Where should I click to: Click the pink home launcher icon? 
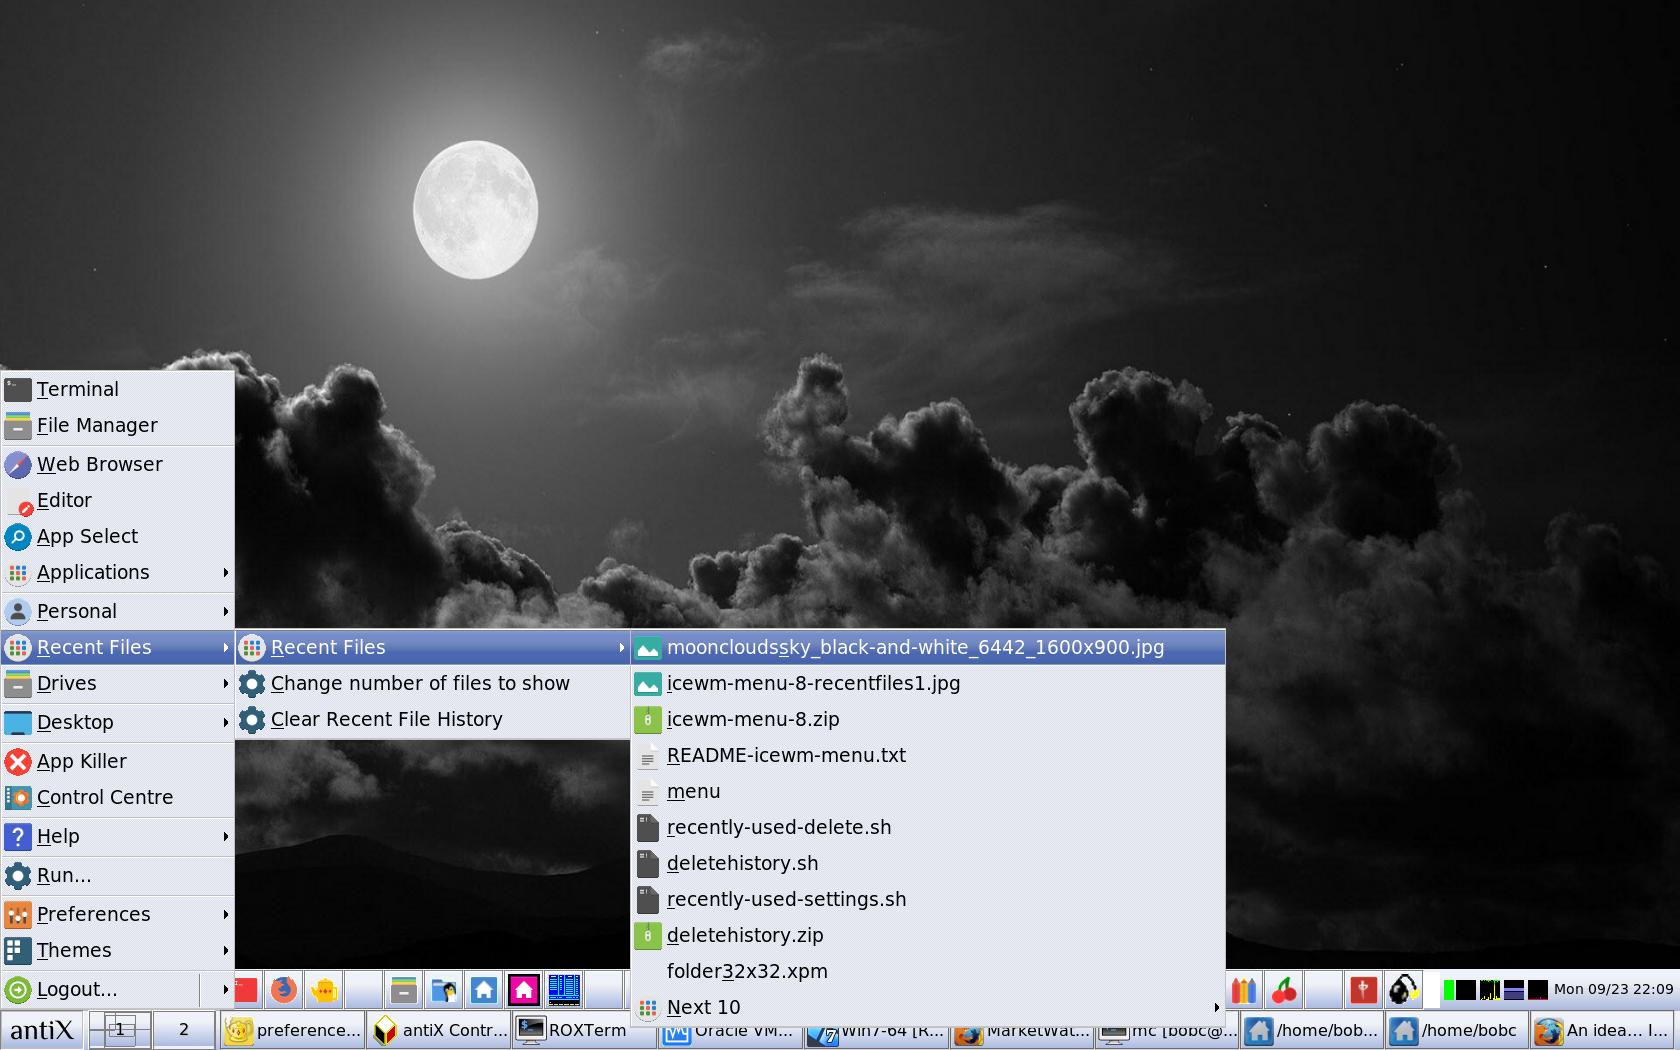pos(523,990)
